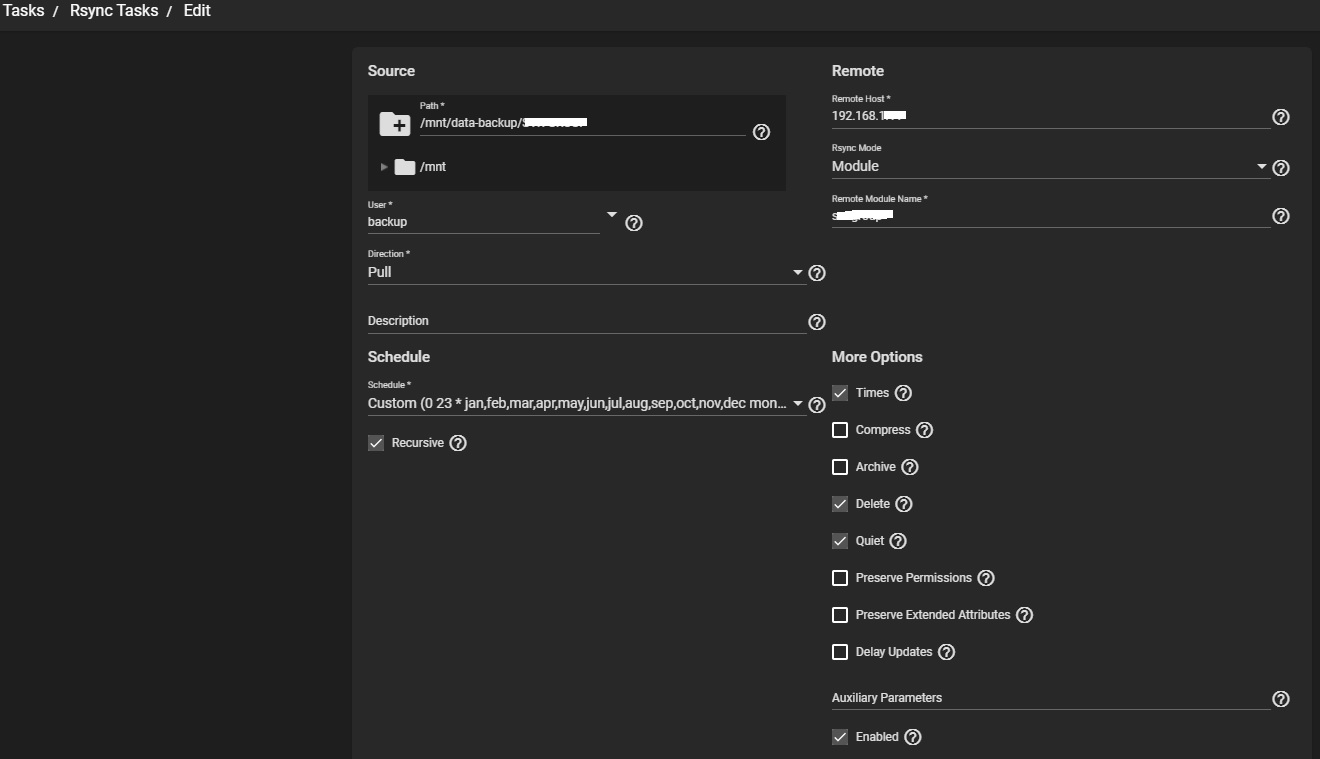Click the Path input field
This screenshot has width=1320, height=759.
click(582, 123)
